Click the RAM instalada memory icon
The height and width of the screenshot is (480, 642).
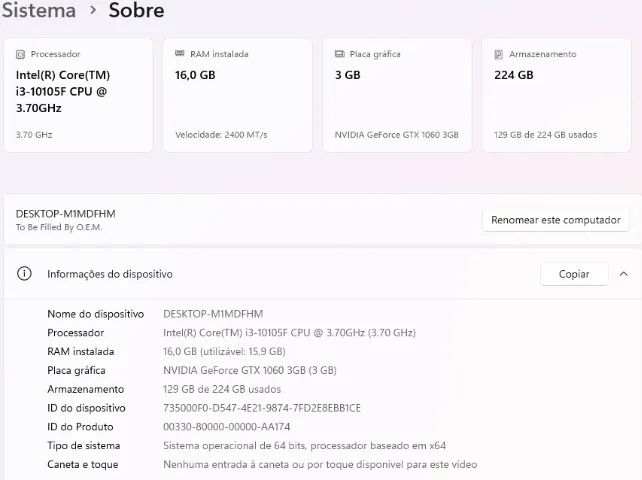pyautogui.click(x=180, y=53)
